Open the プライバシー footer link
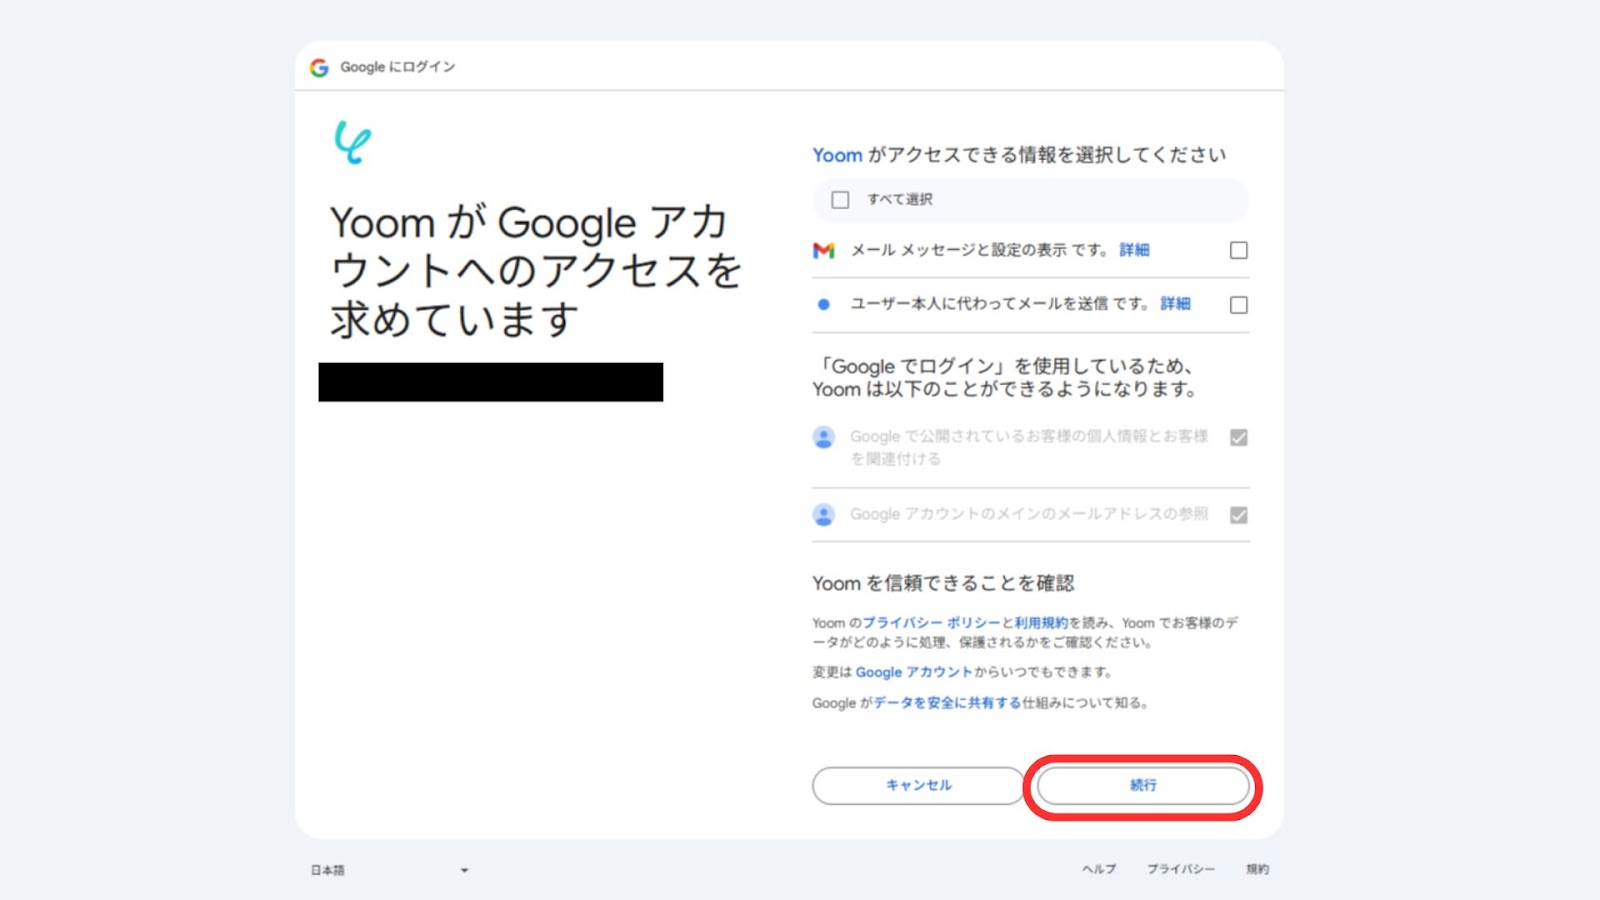Viewport: 1600px width, 900px height. 1181,869
